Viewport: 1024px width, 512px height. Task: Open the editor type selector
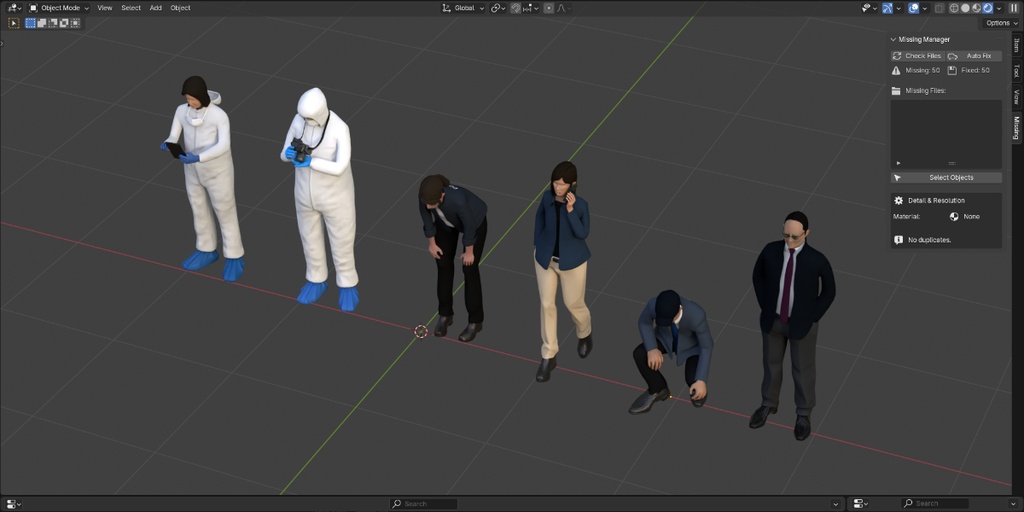click(14, 8)
